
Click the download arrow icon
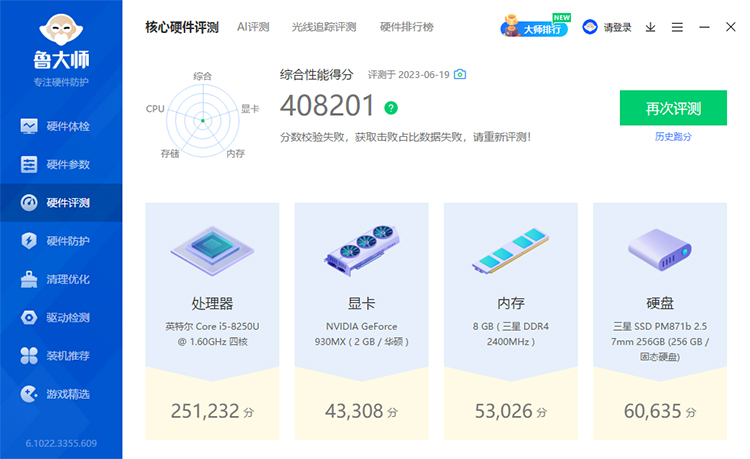coord(650,27)
